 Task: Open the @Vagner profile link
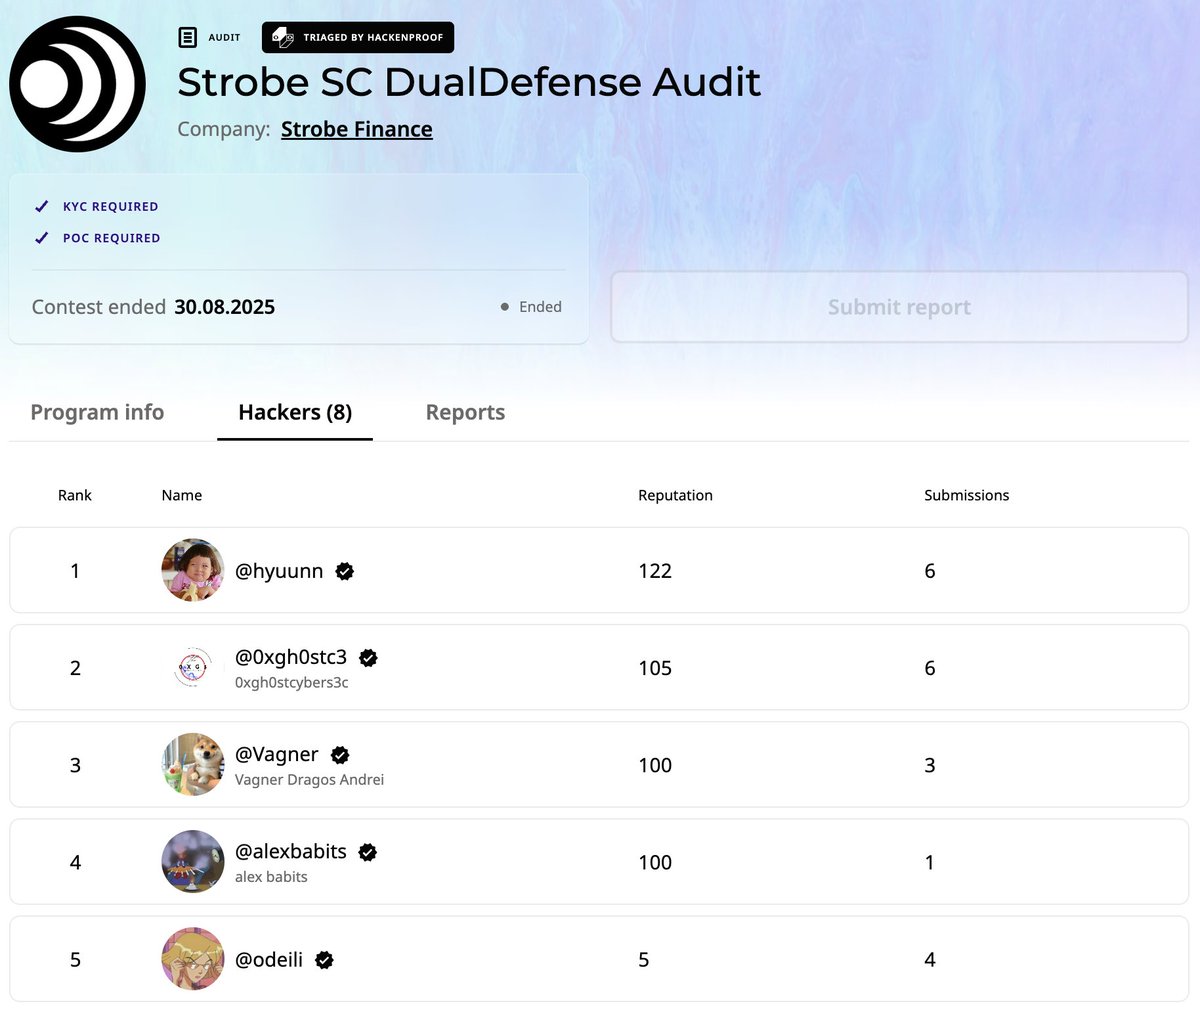(x=277, y=754)
